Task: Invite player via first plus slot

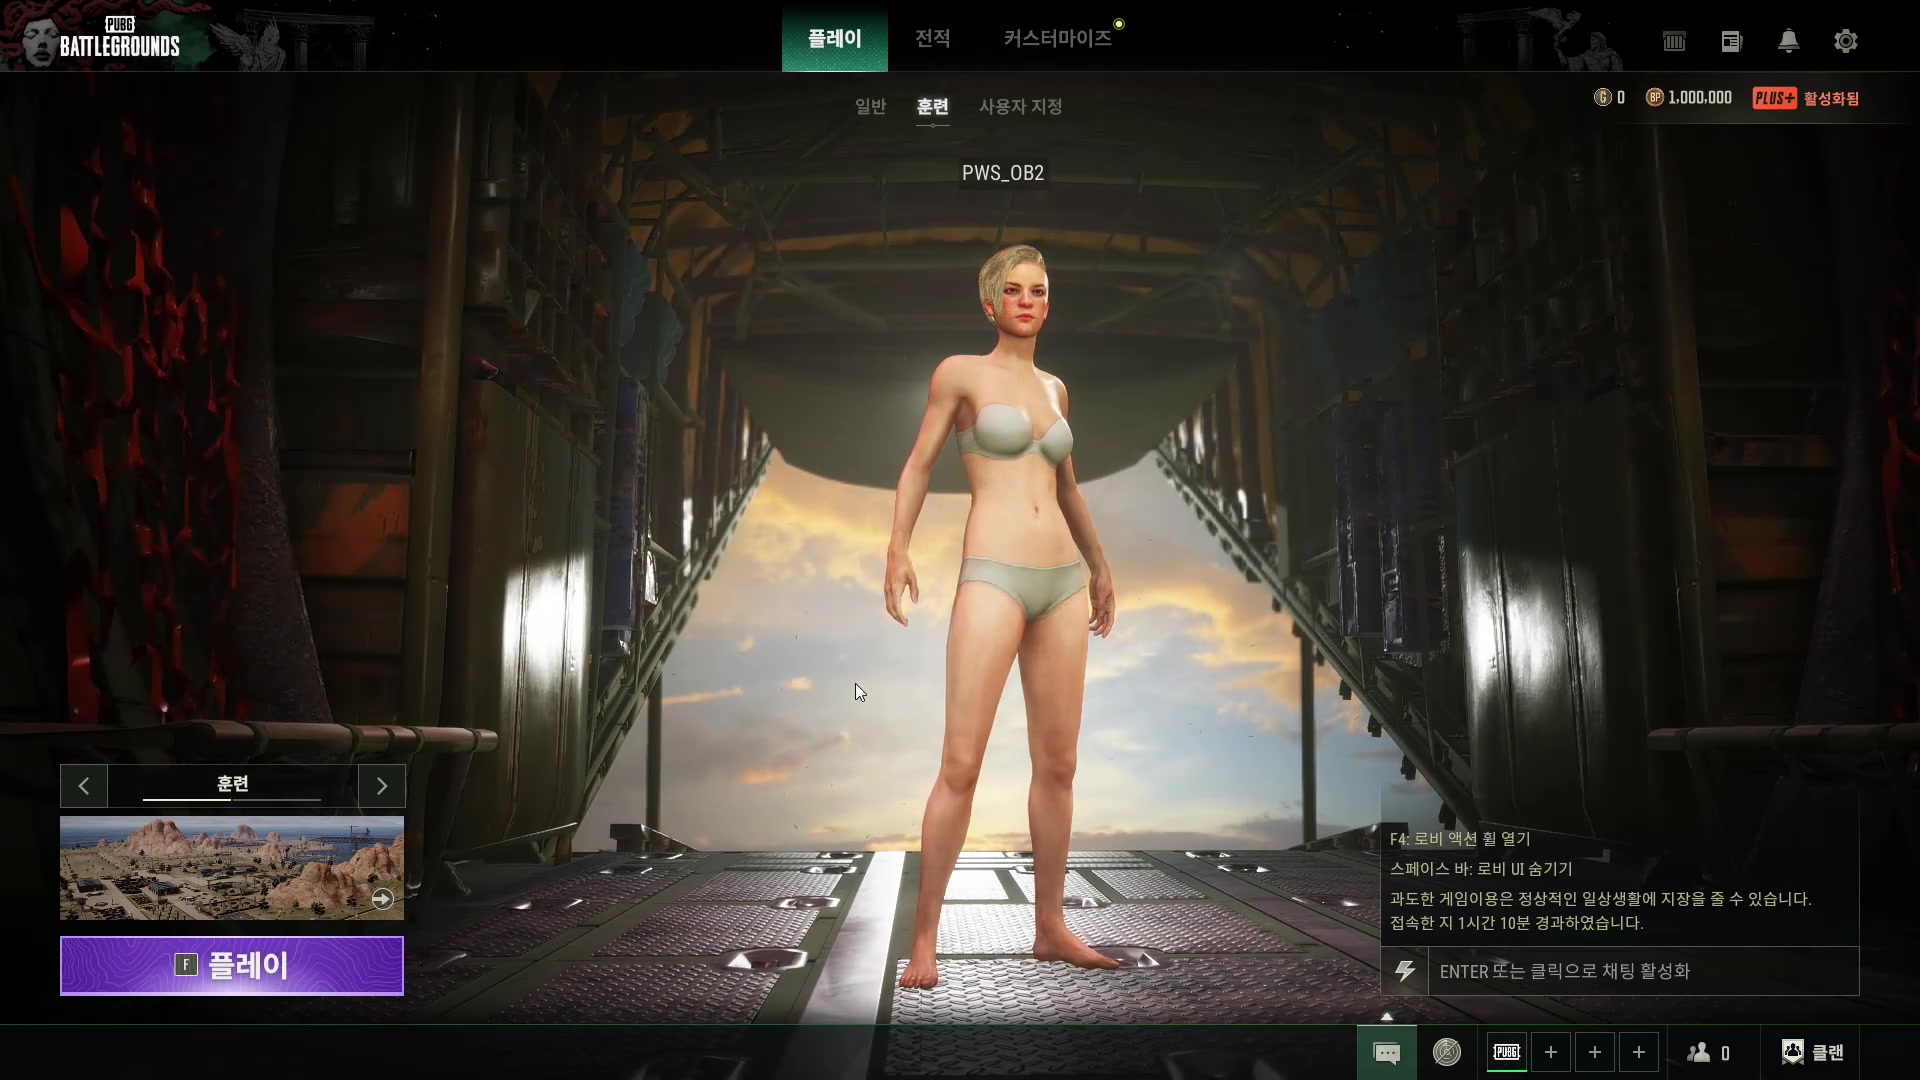Action: point(1551,1052)
